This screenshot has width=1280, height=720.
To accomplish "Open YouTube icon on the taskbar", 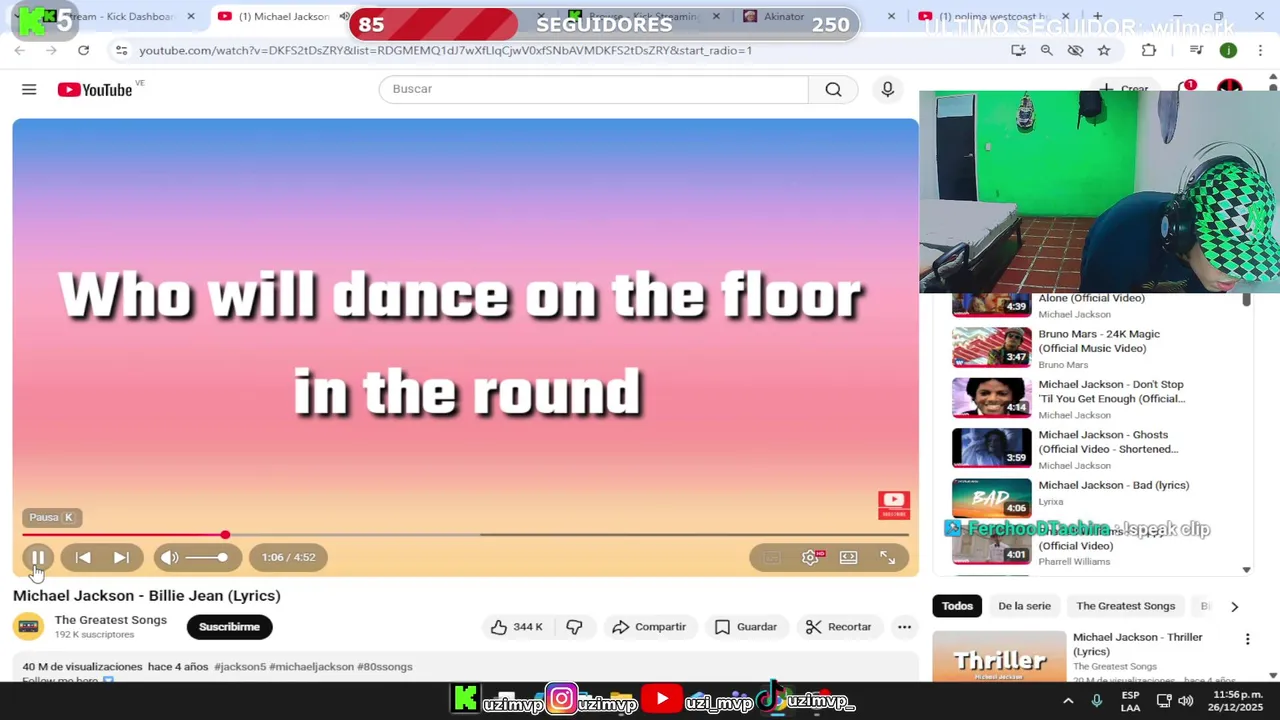I will click(x=661, y=699).
